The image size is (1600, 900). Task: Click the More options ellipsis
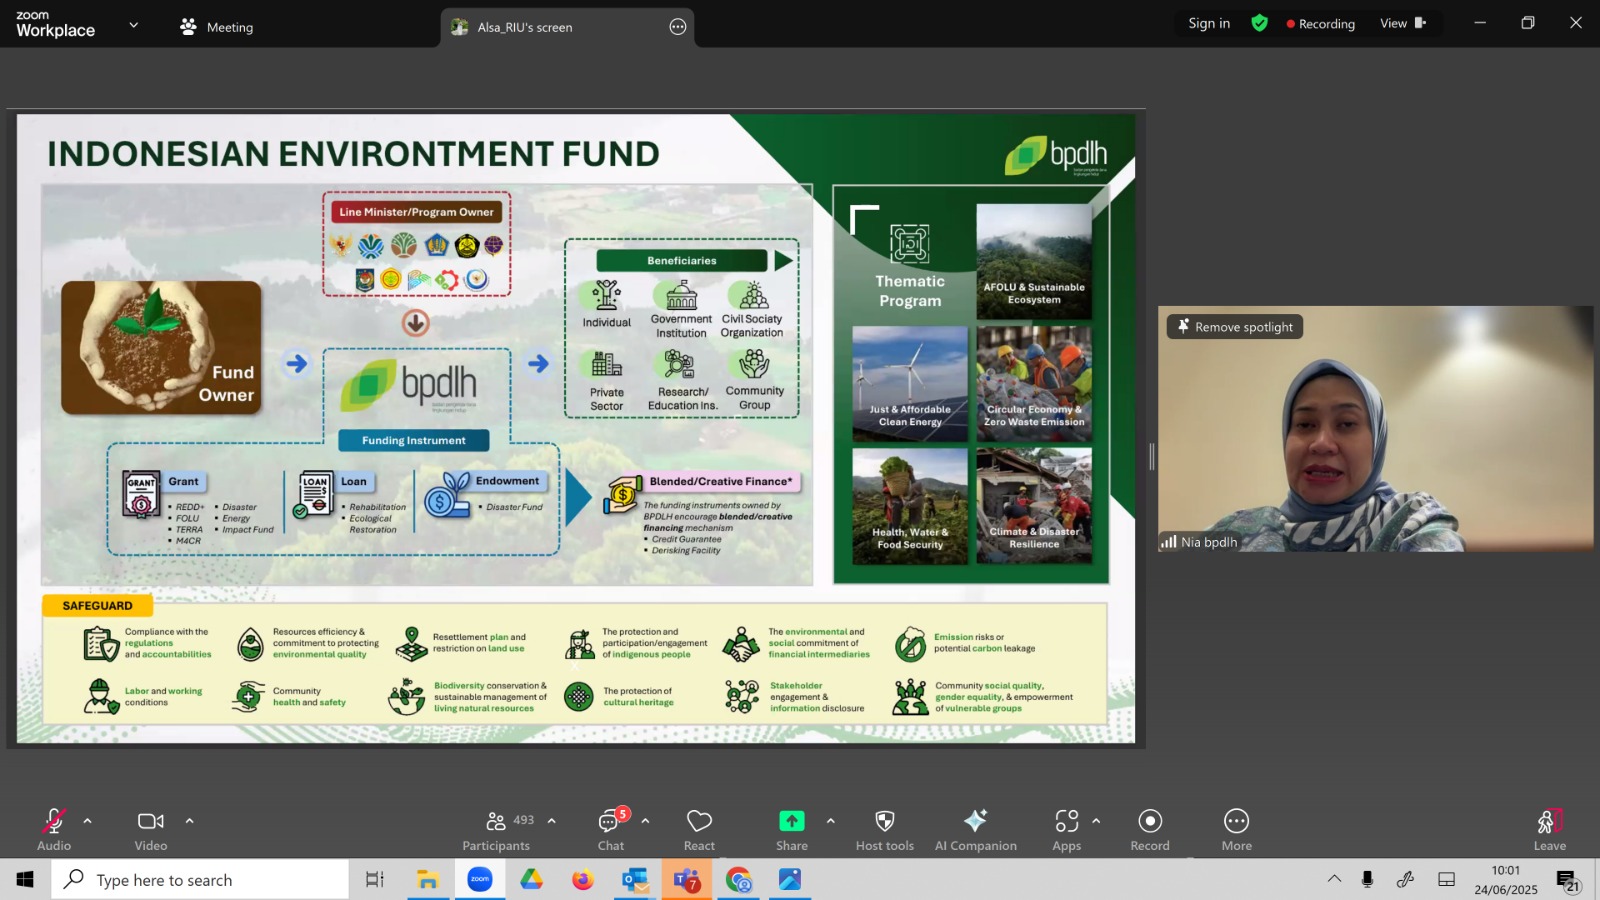pos(1236,830)
